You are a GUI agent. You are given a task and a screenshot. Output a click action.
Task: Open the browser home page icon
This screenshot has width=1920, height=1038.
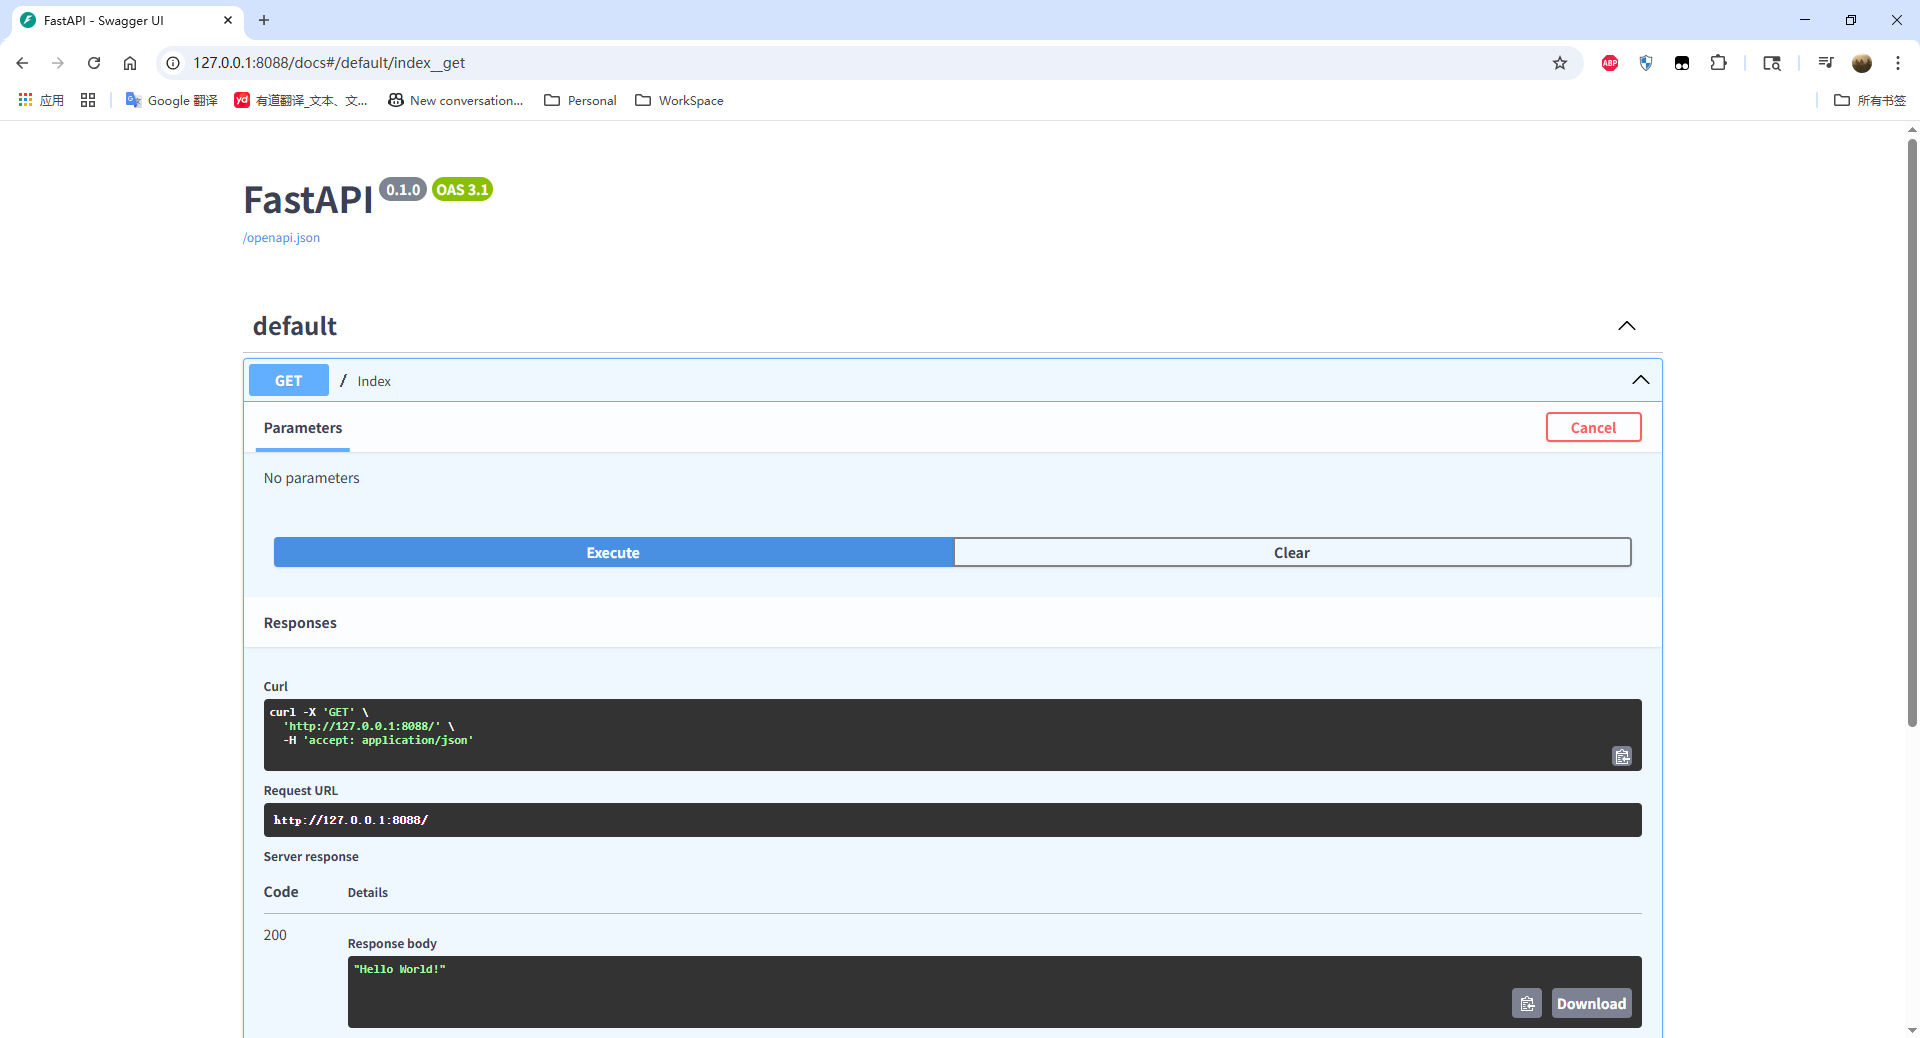point(130,63)
